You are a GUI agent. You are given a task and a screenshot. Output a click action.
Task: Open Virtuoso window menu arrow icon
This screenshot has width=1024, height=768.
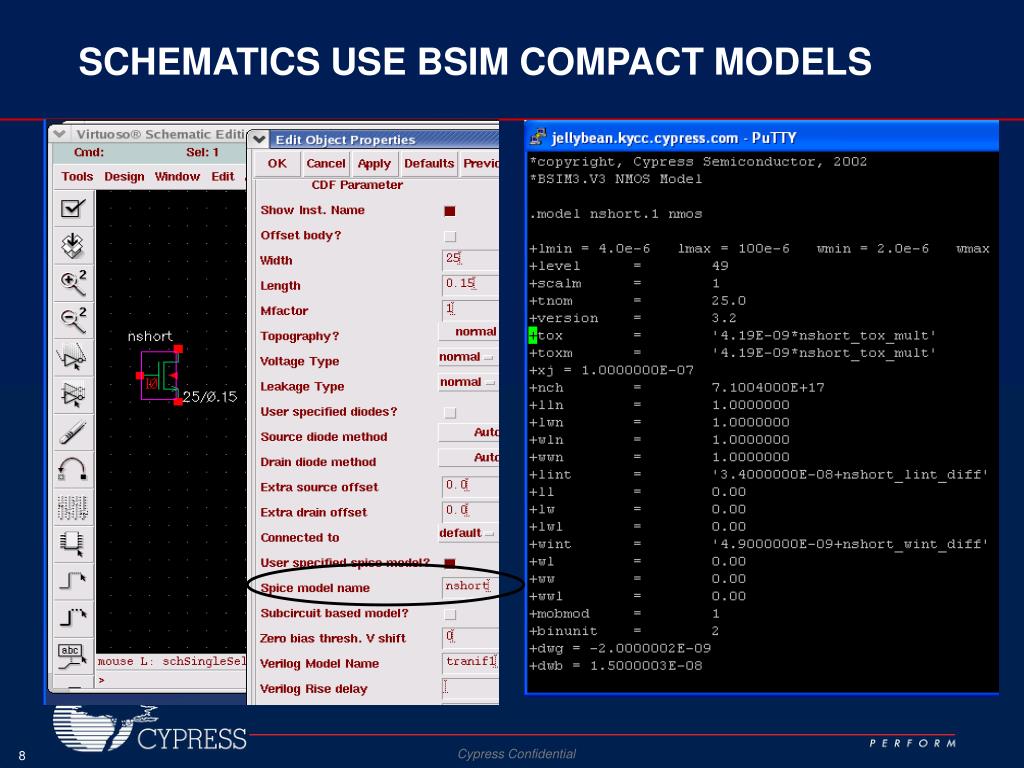[59, 134]
